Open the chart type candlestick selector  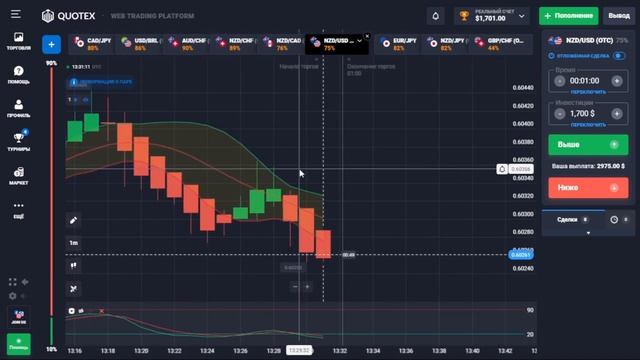(73, 266)
